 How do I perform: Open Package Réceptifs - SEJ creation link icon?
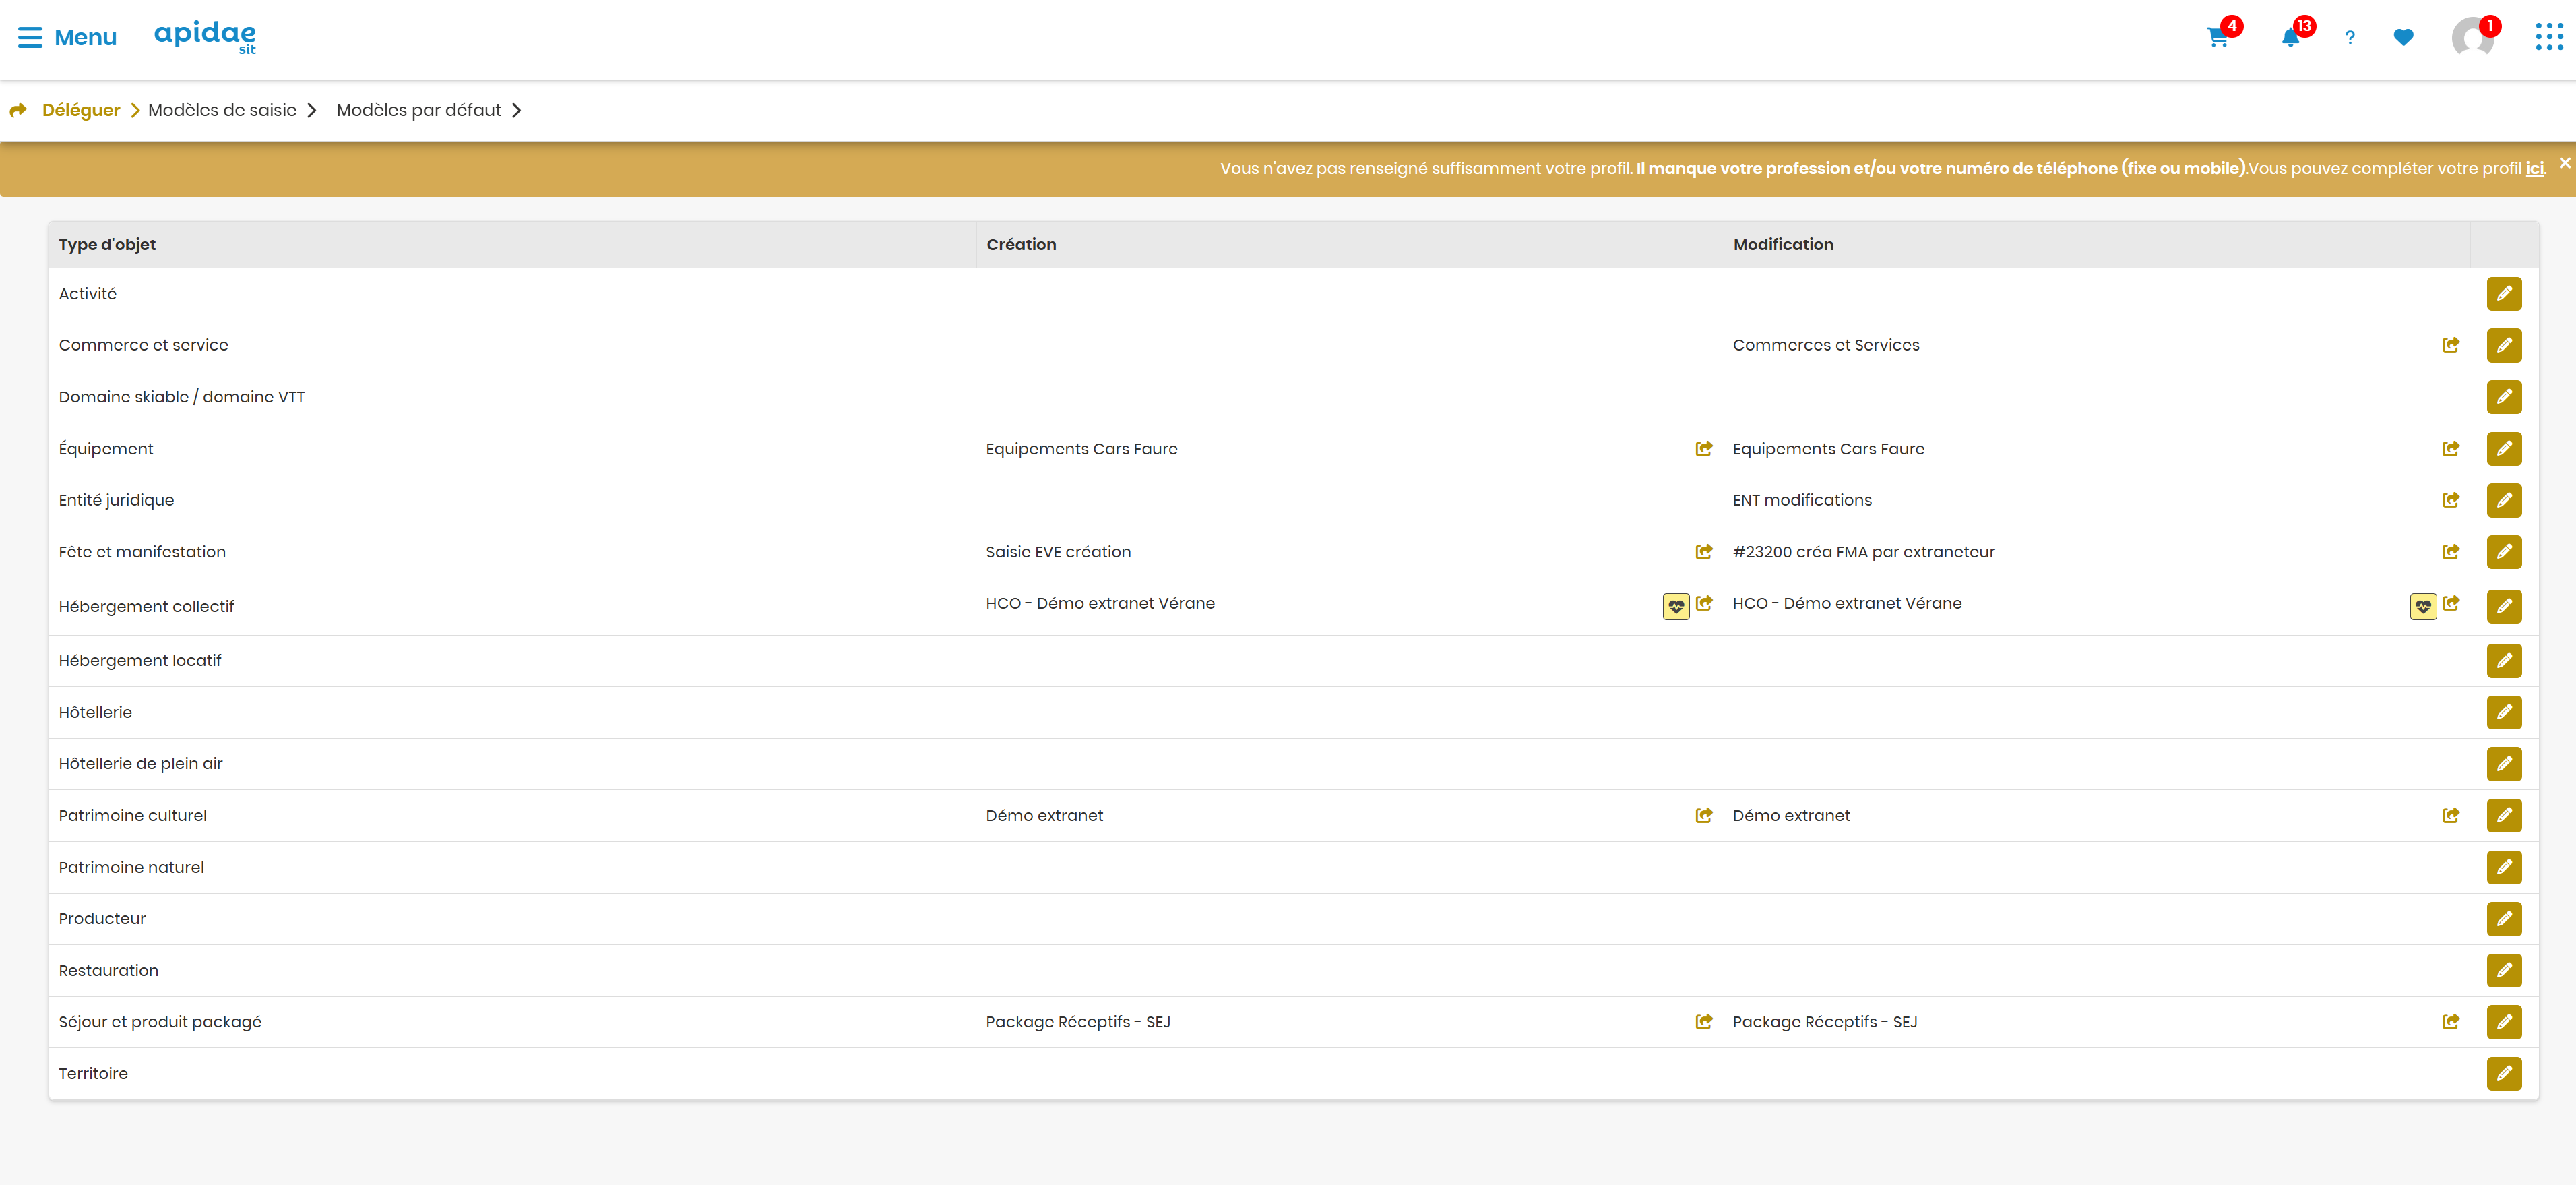(x=1704, y=1022)
